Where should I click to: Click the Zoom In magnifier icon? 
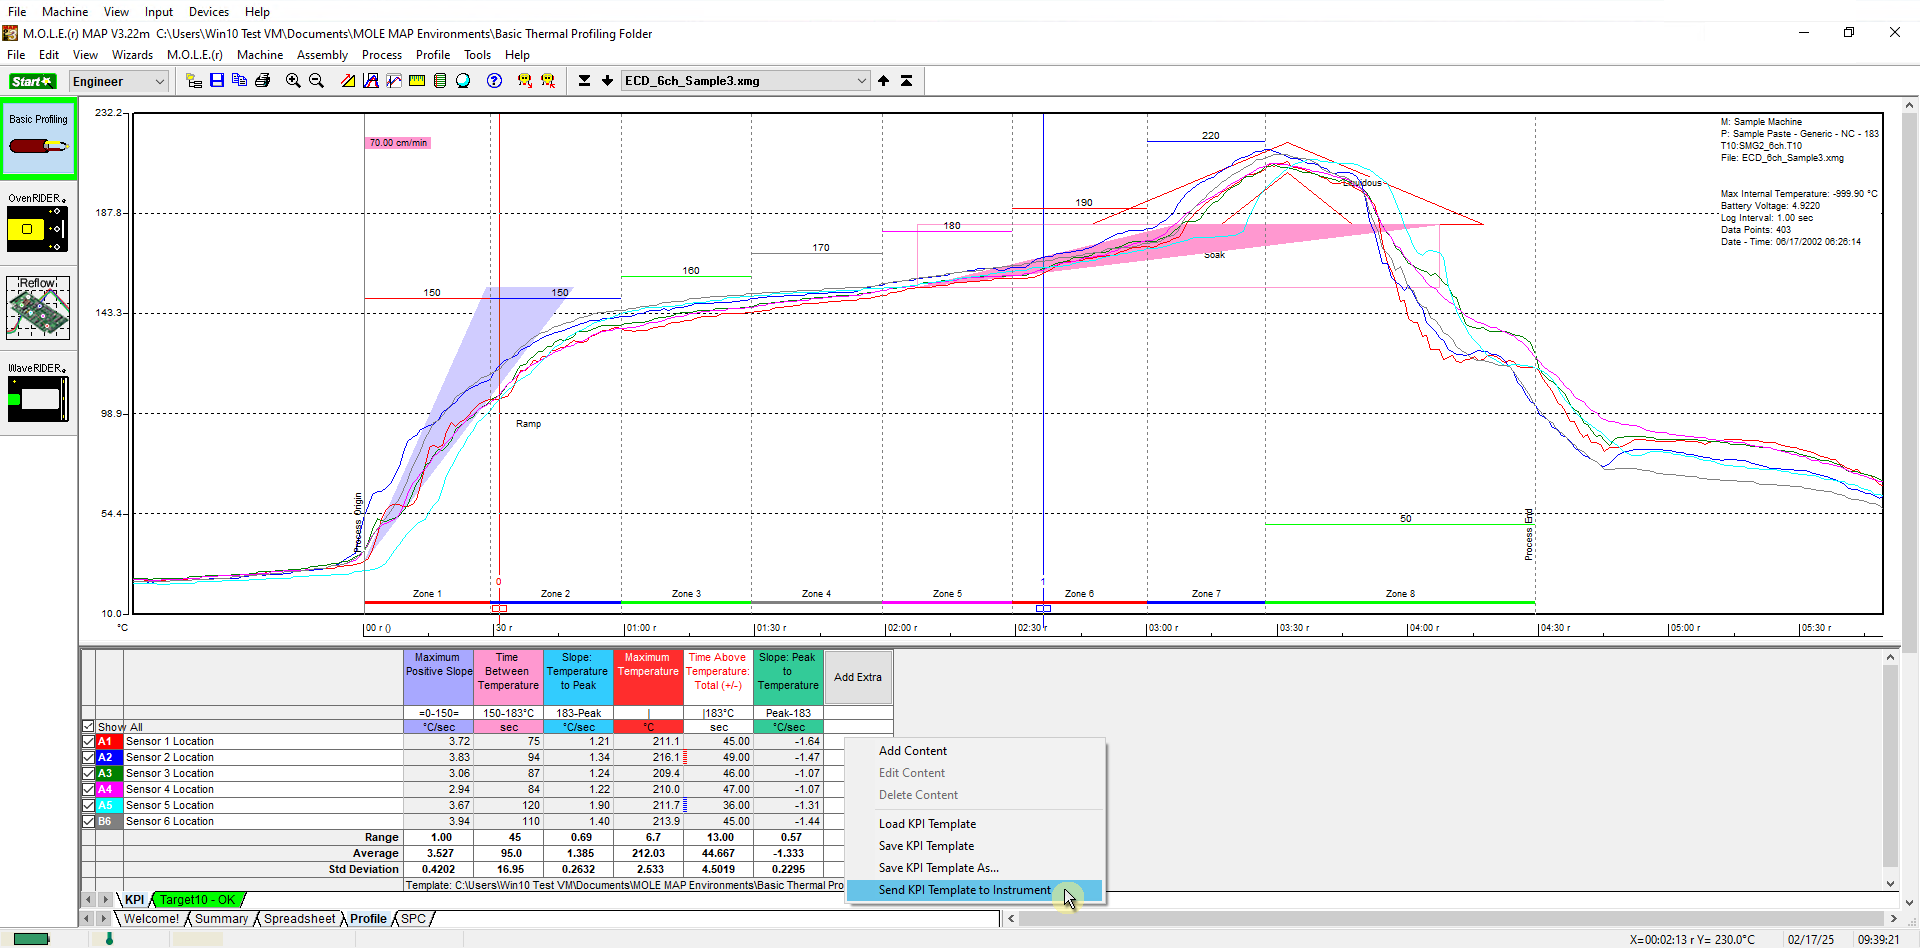[293, 81]
